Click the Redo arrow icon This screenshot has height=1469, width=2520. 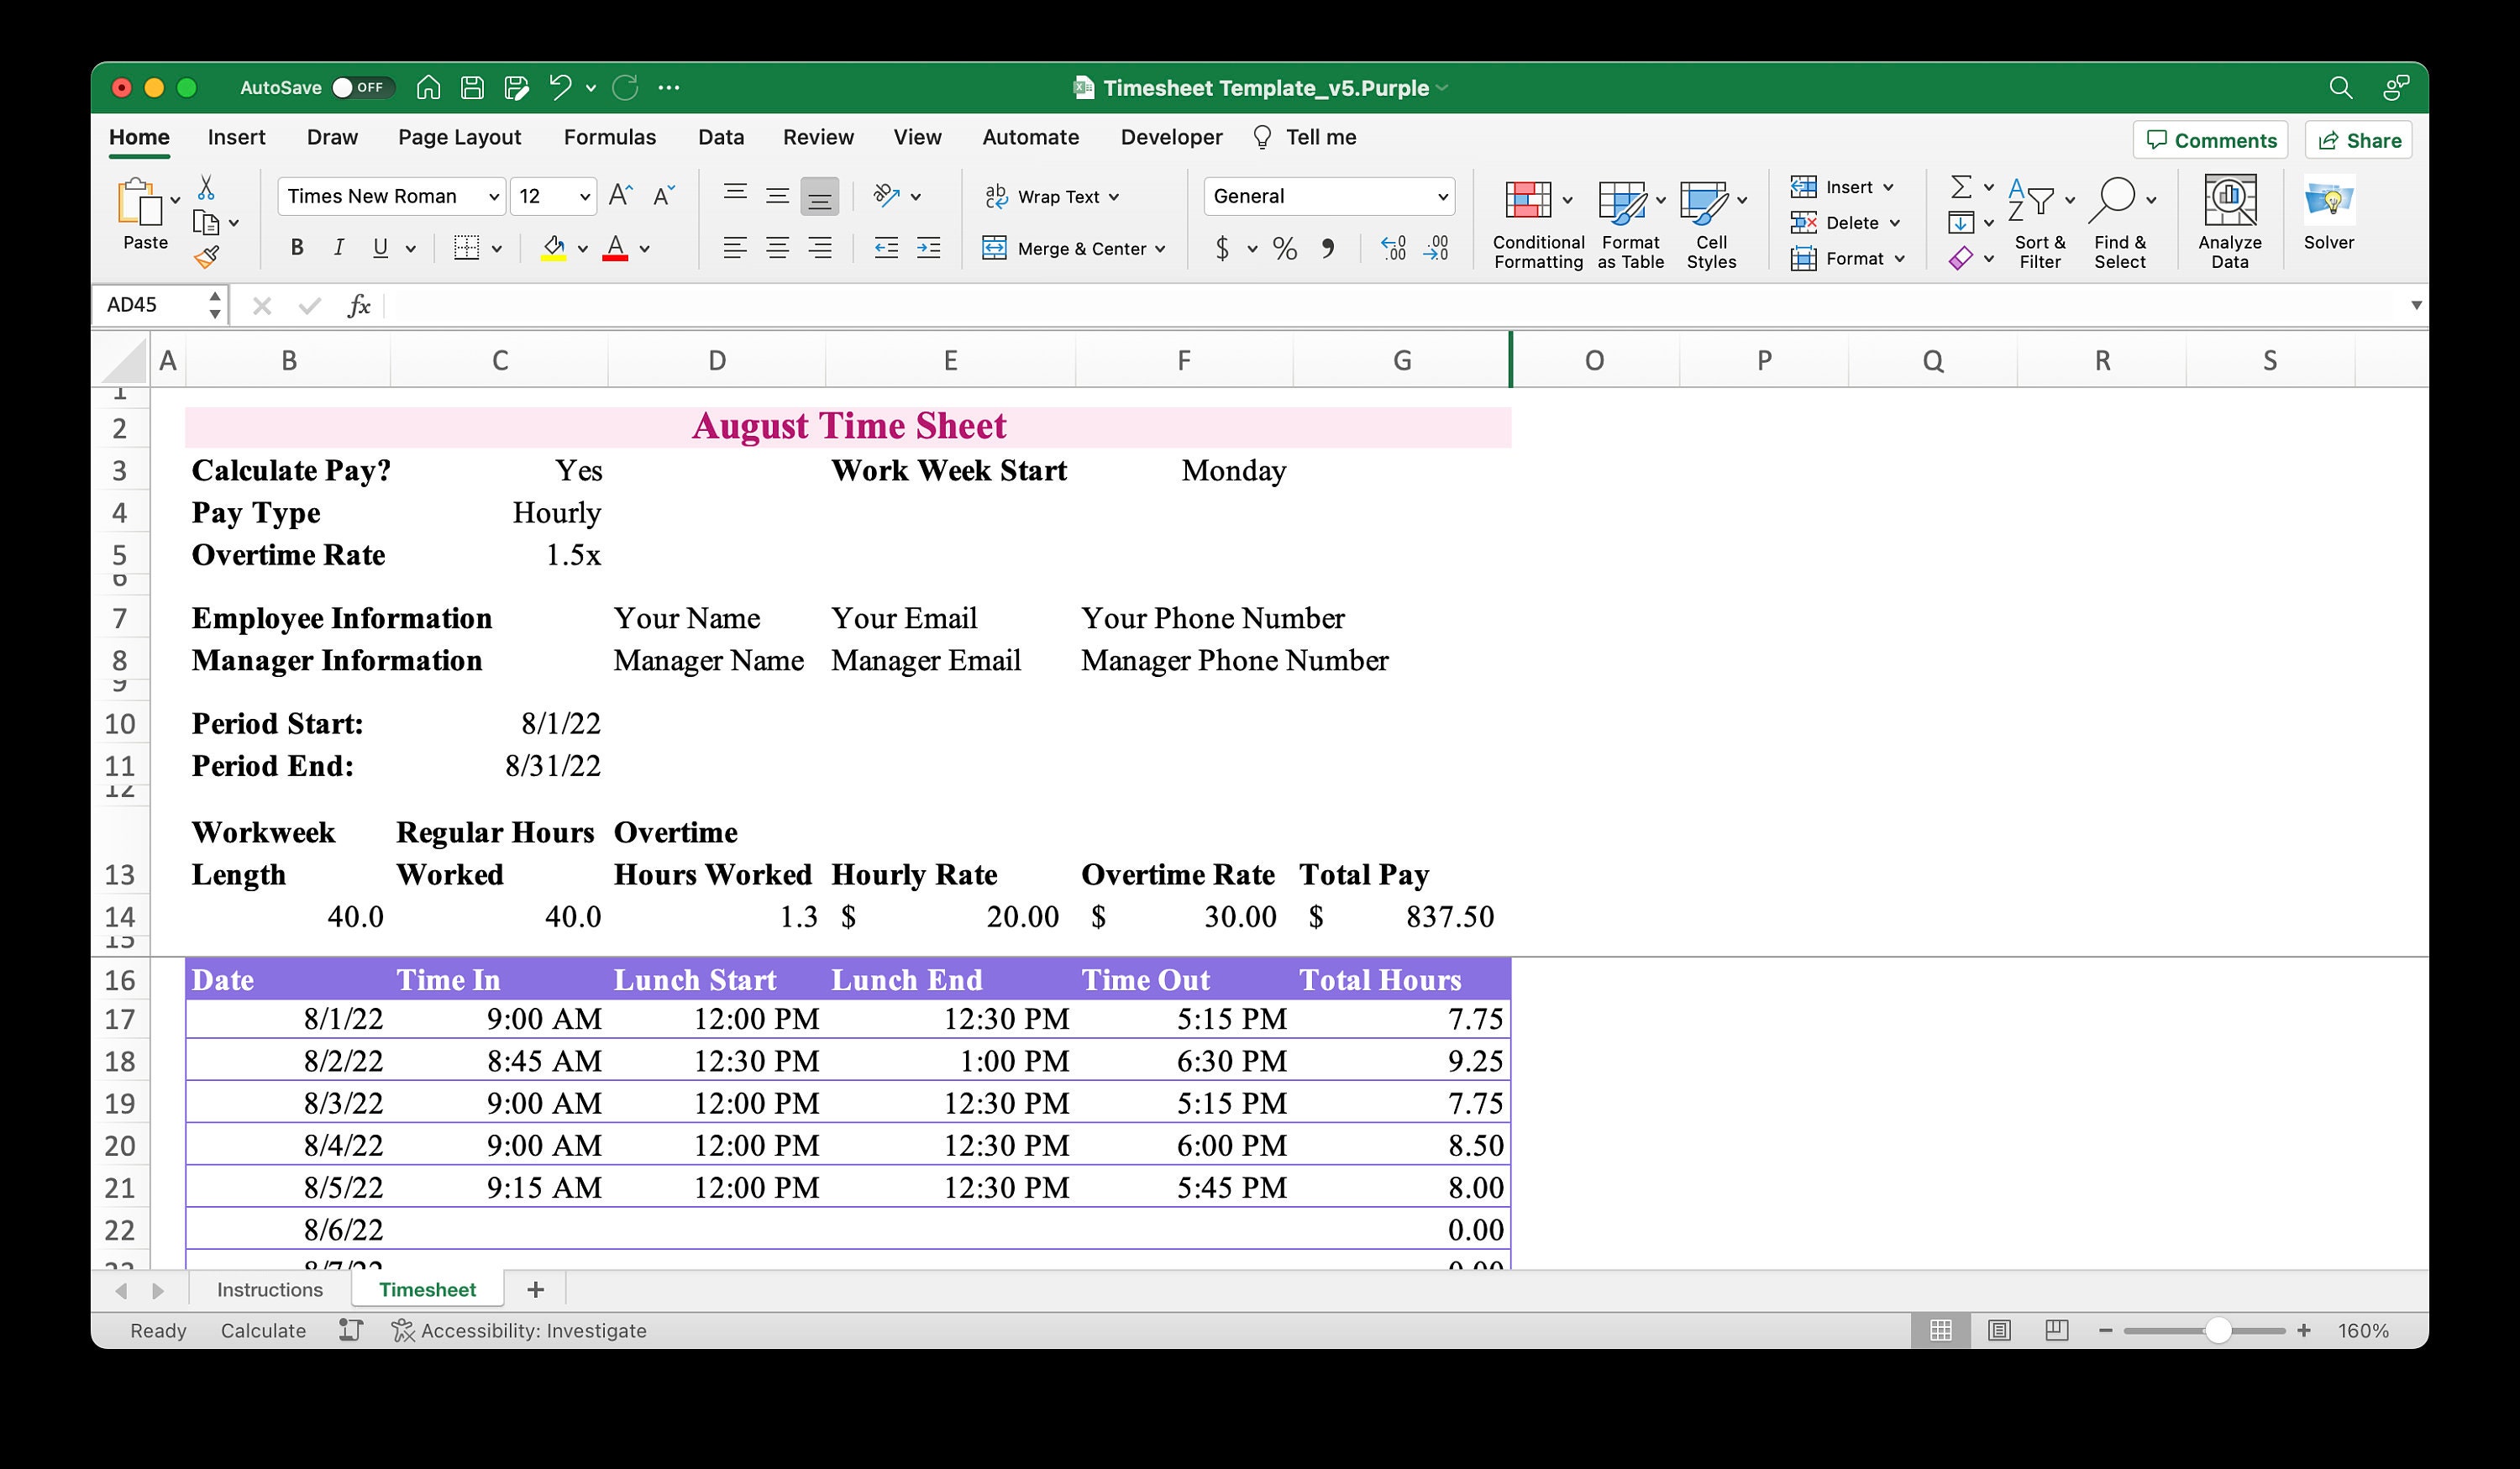[x=625, y=88]
